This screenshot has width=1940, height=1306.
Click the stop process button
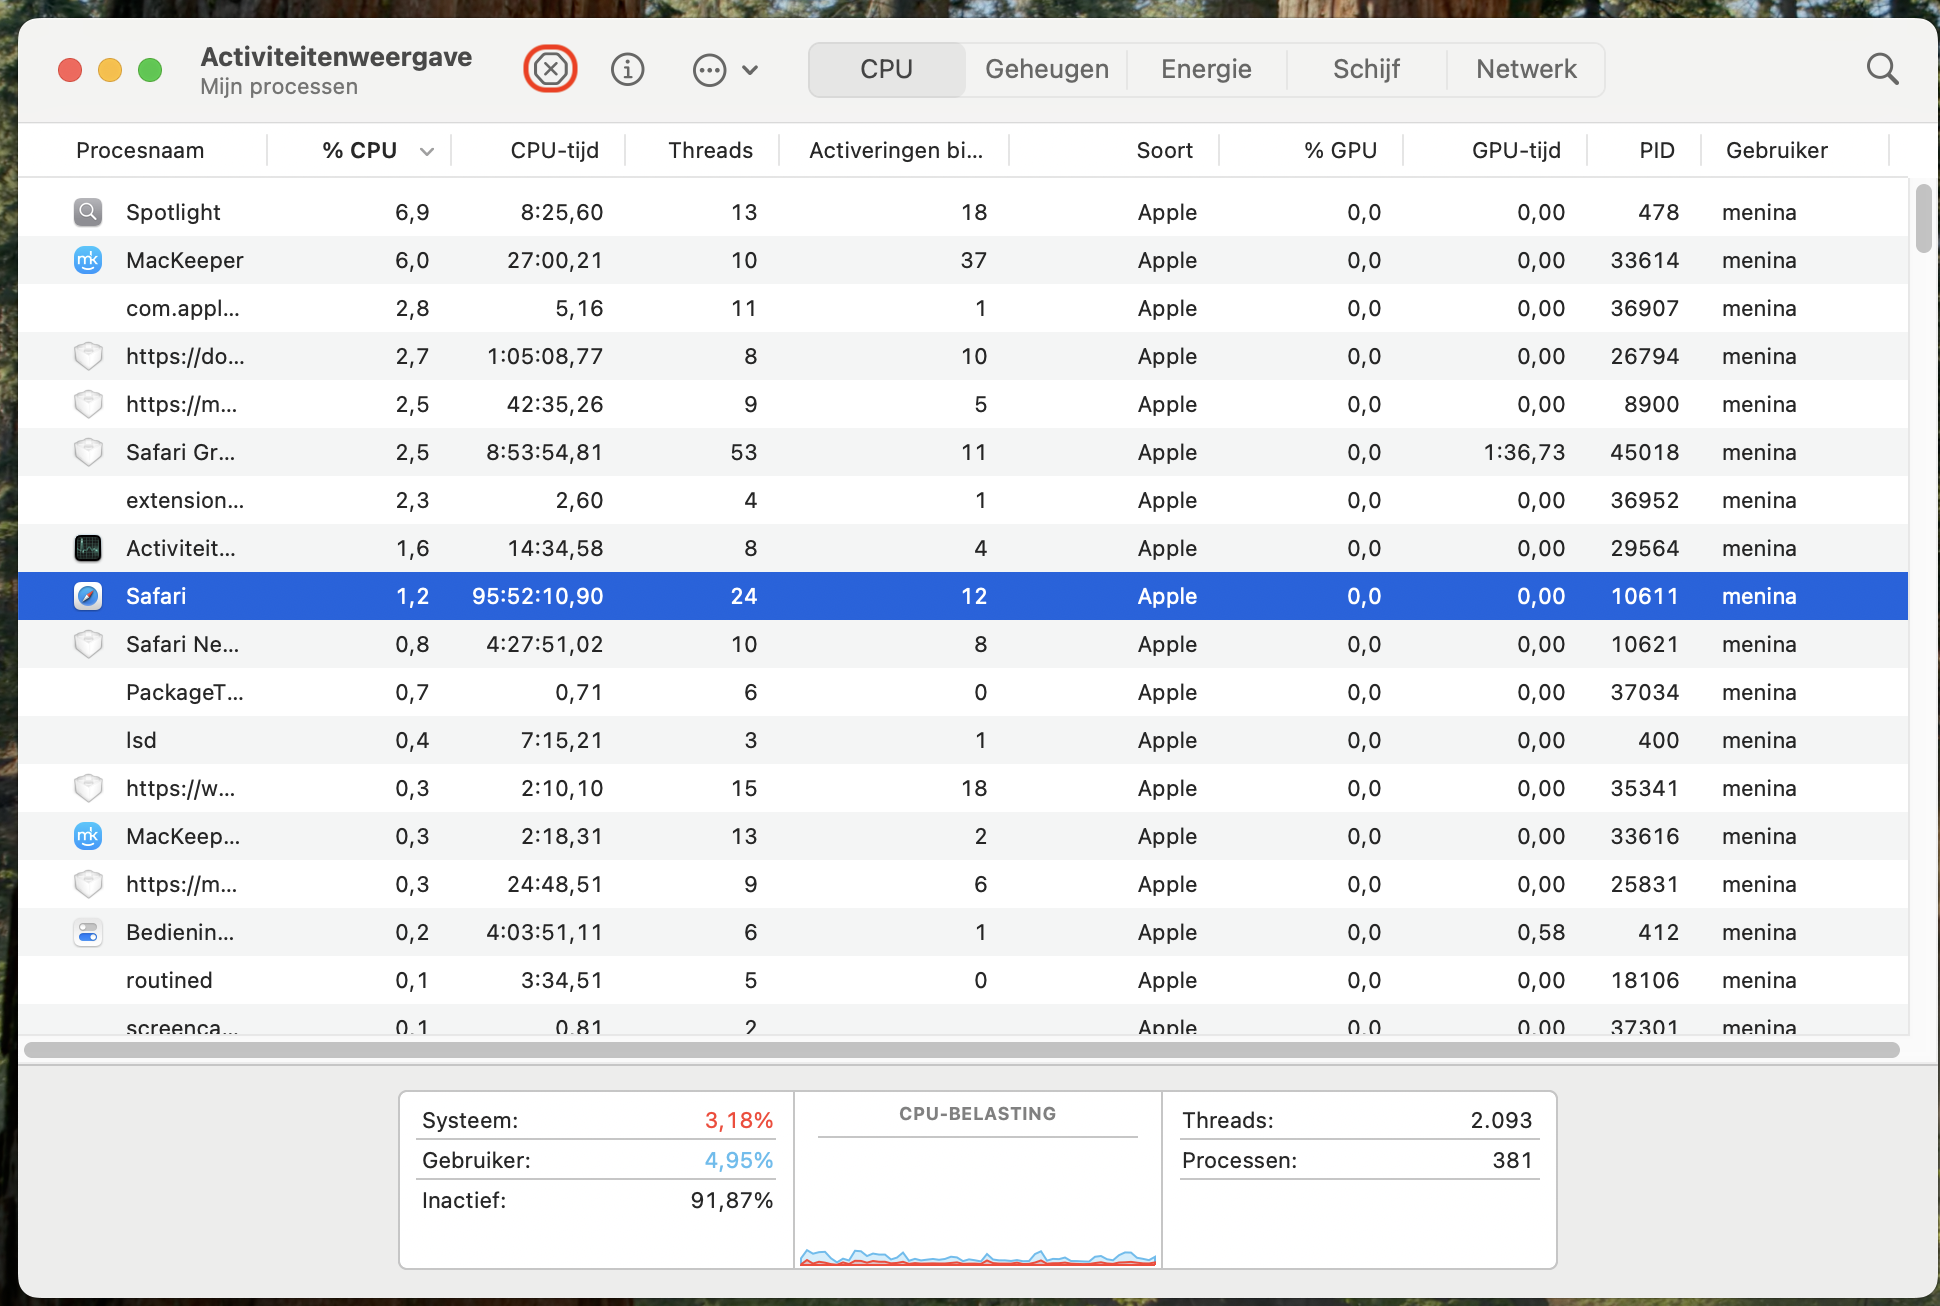tap(550, 69)
